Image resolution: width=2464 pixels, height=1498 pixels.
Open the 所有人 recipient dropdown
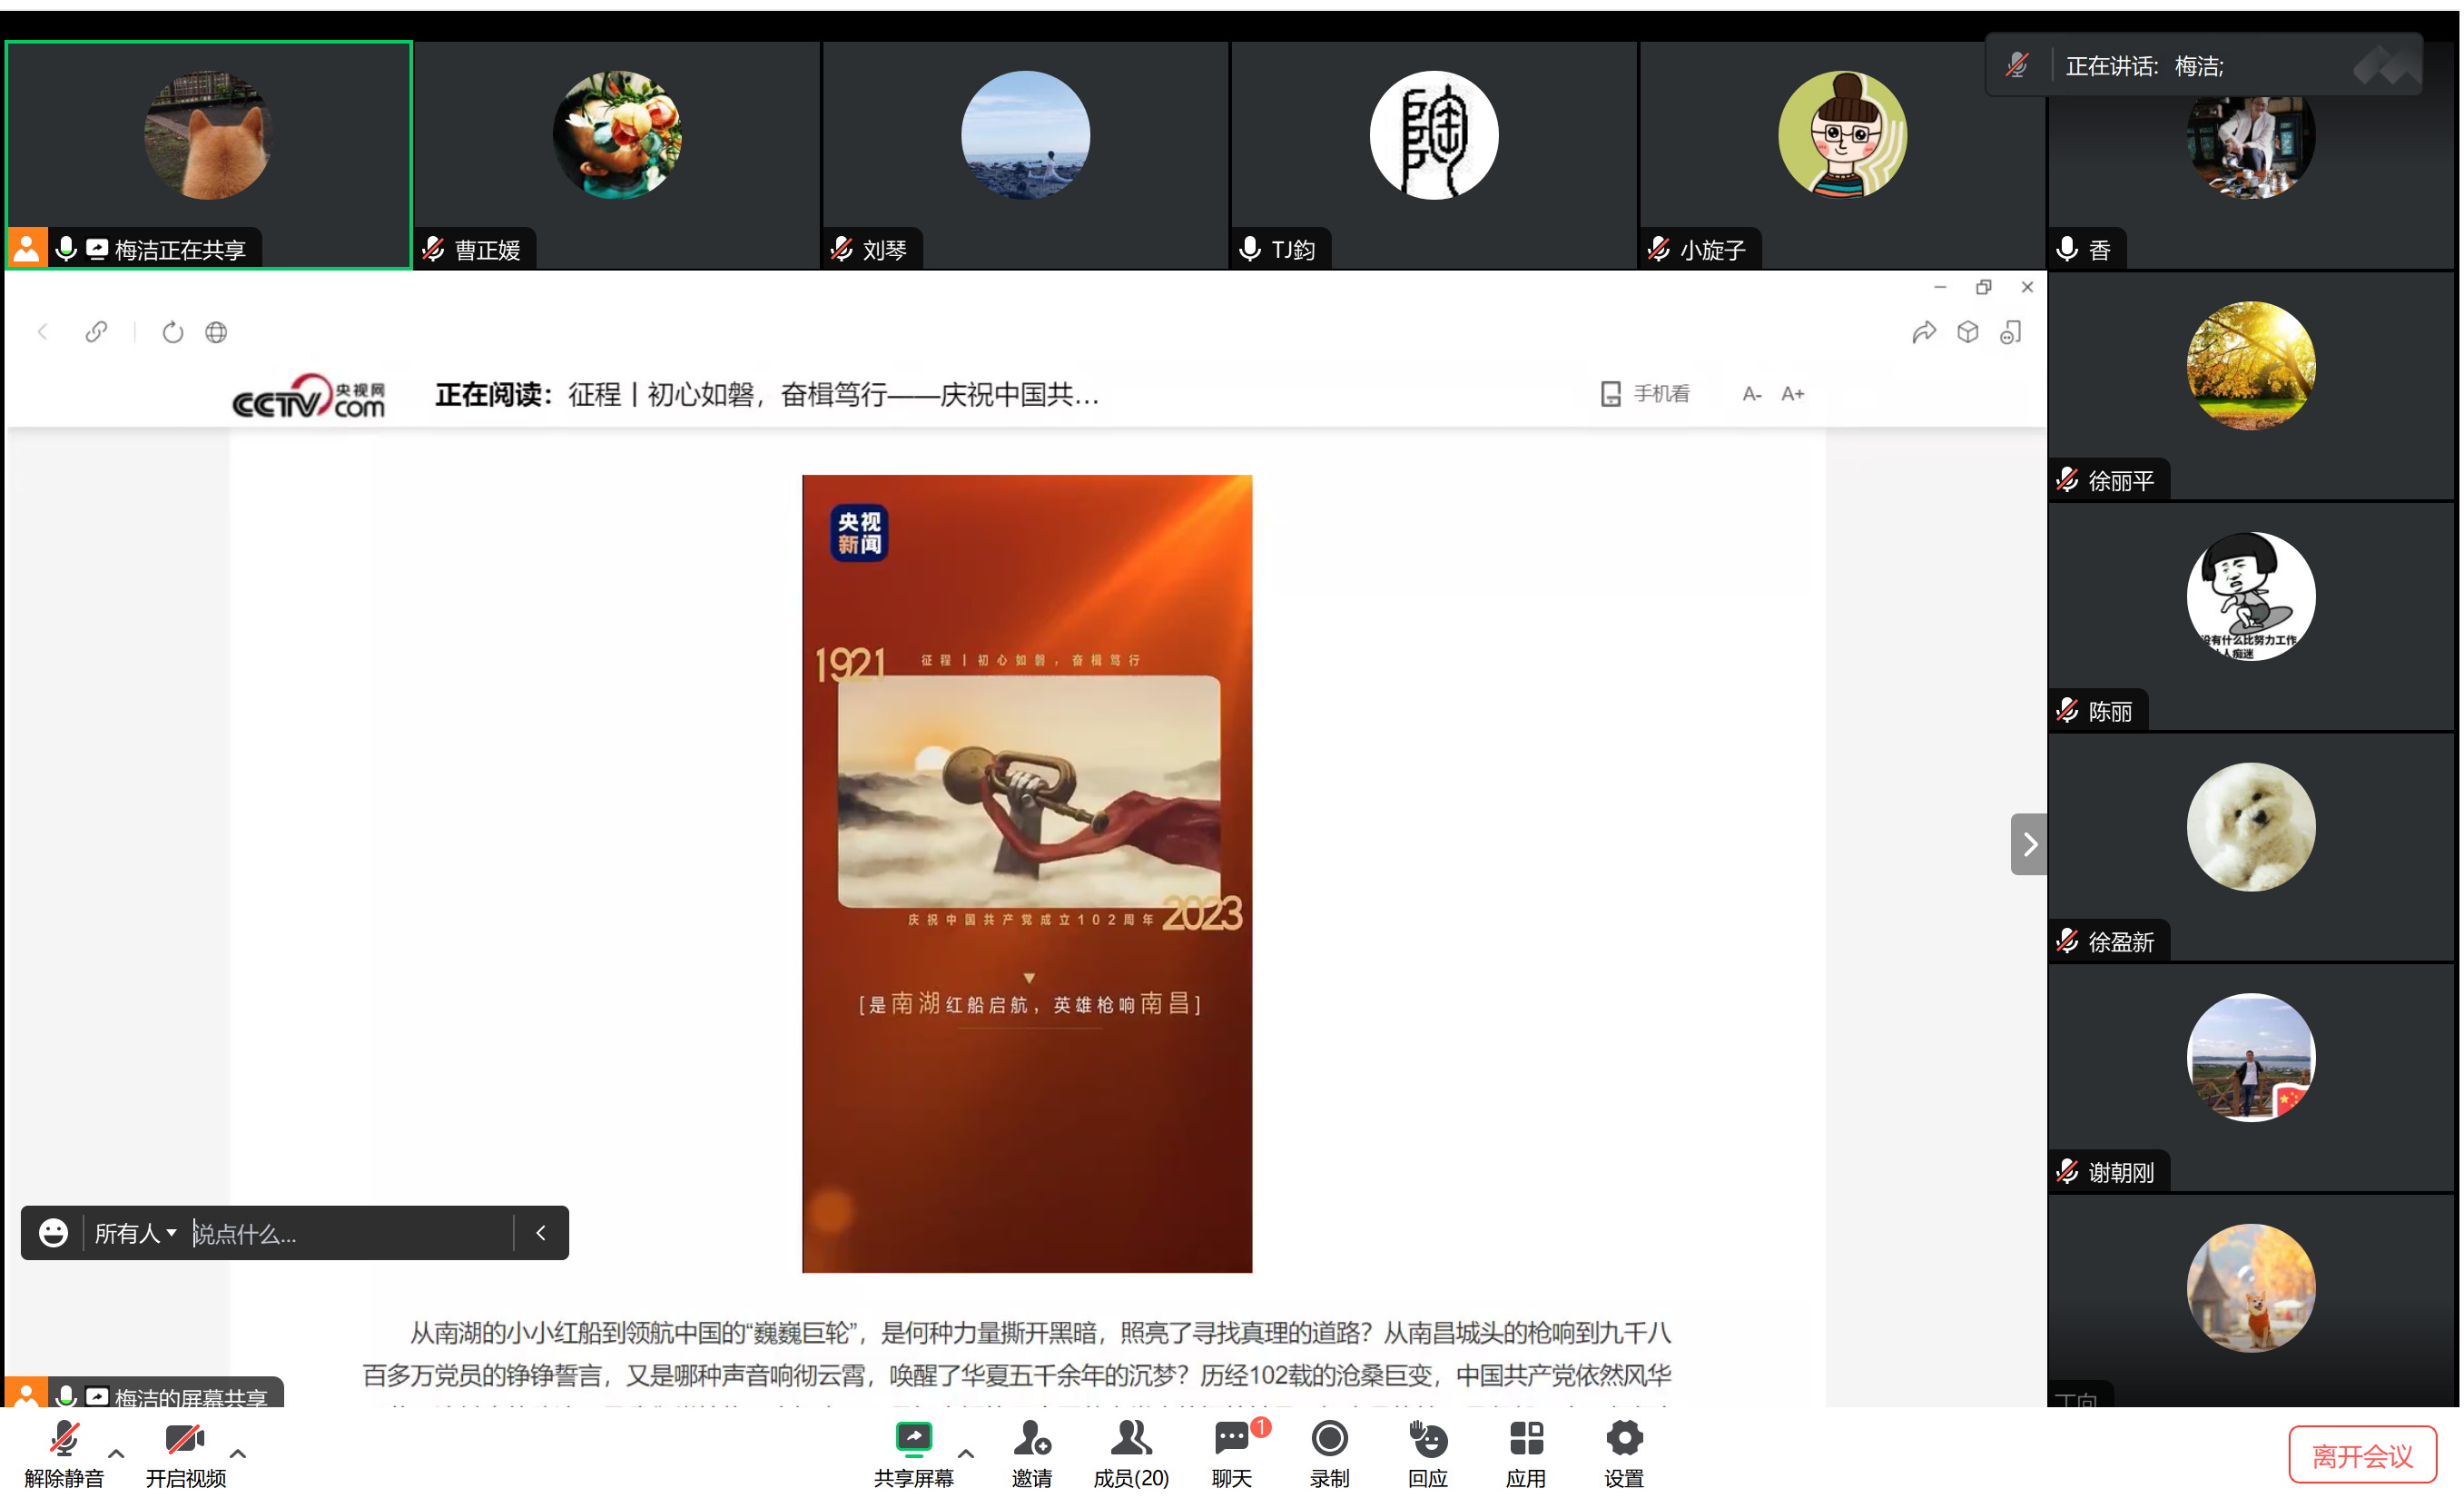(x=135, y=1233)
